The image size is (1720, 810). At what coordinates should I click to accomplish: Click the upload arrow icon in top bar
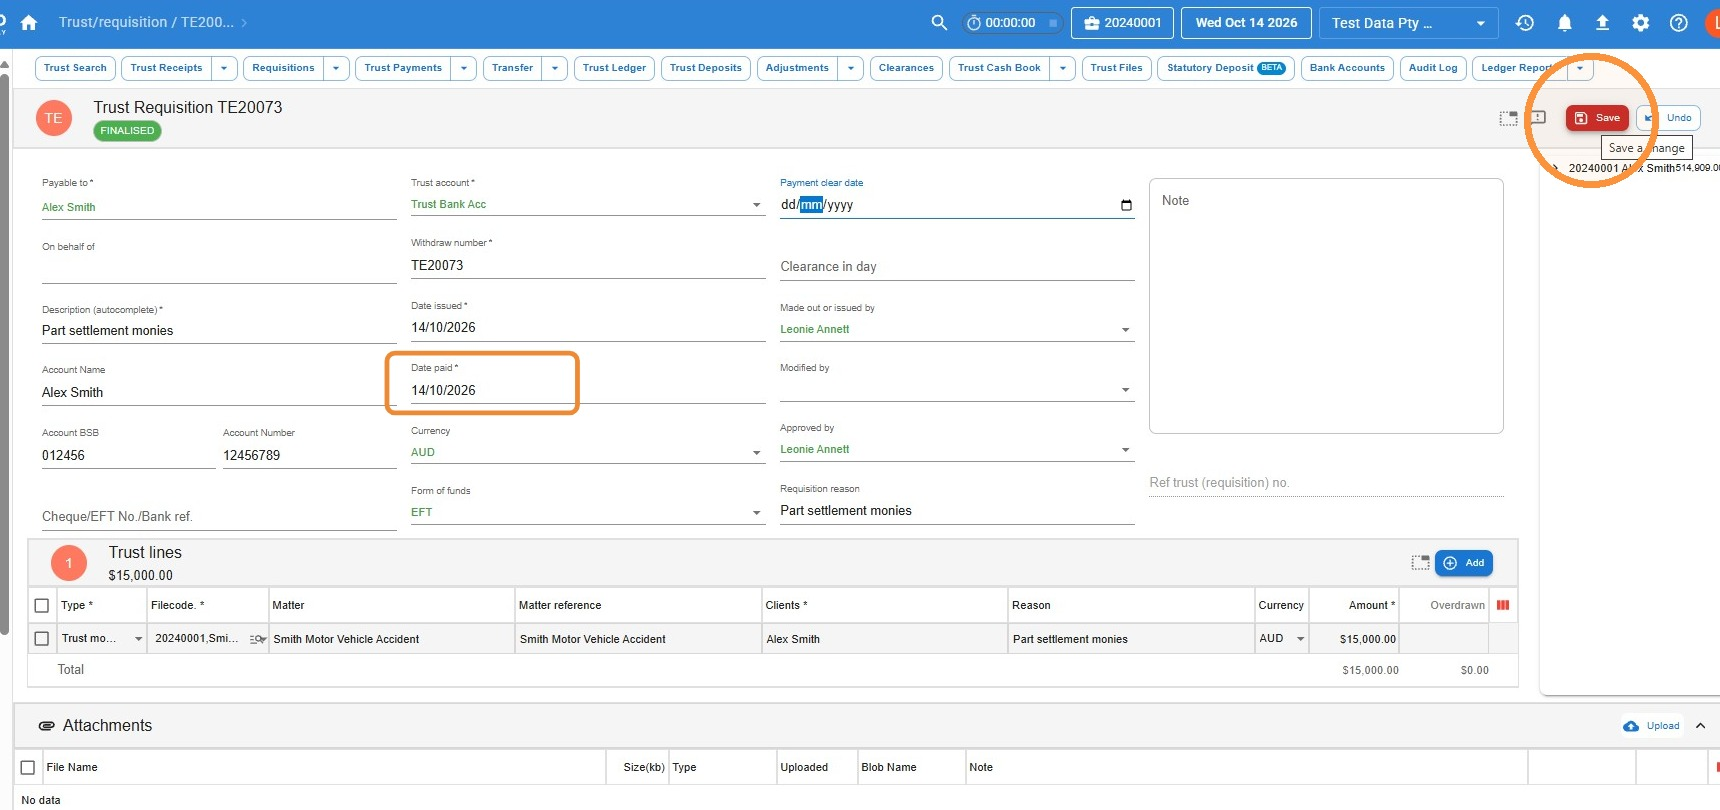1602,22
